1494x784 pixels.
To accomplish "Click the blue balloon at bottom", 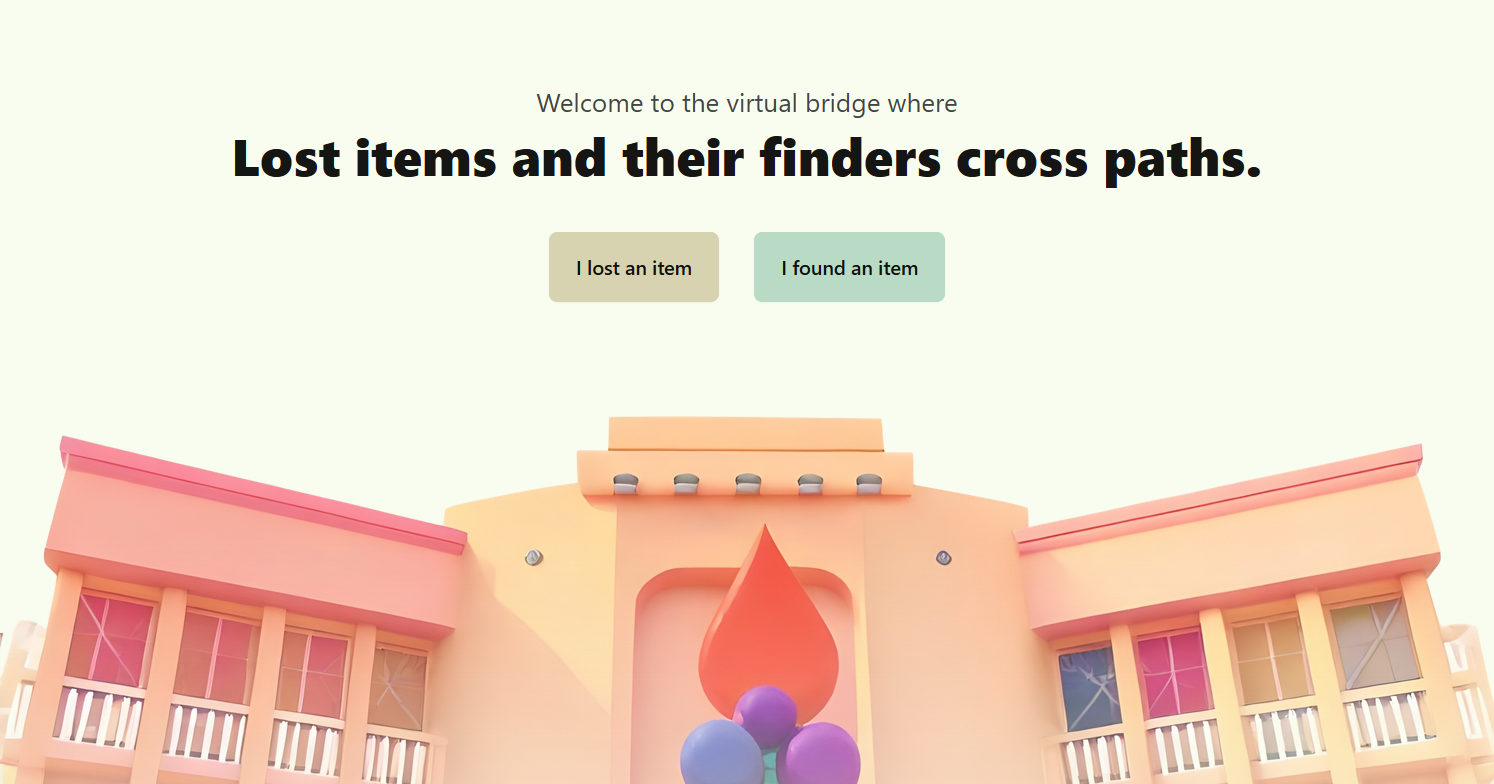I will [721, 753].
